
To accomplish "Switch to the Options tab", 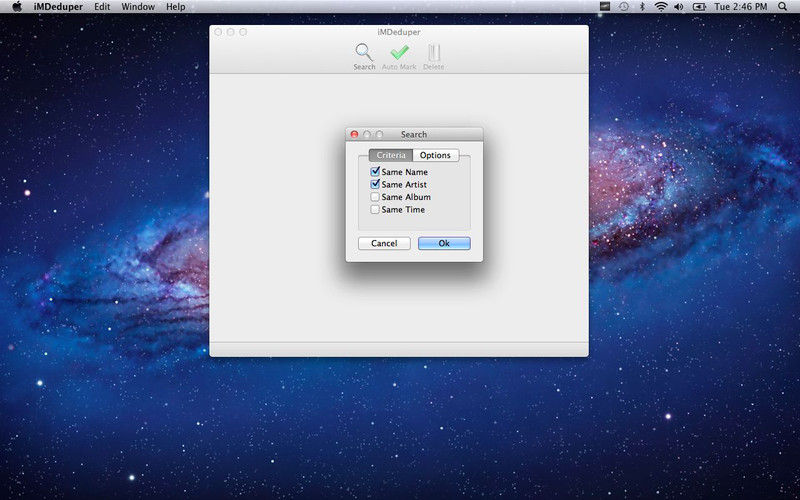I will [435, 155].
